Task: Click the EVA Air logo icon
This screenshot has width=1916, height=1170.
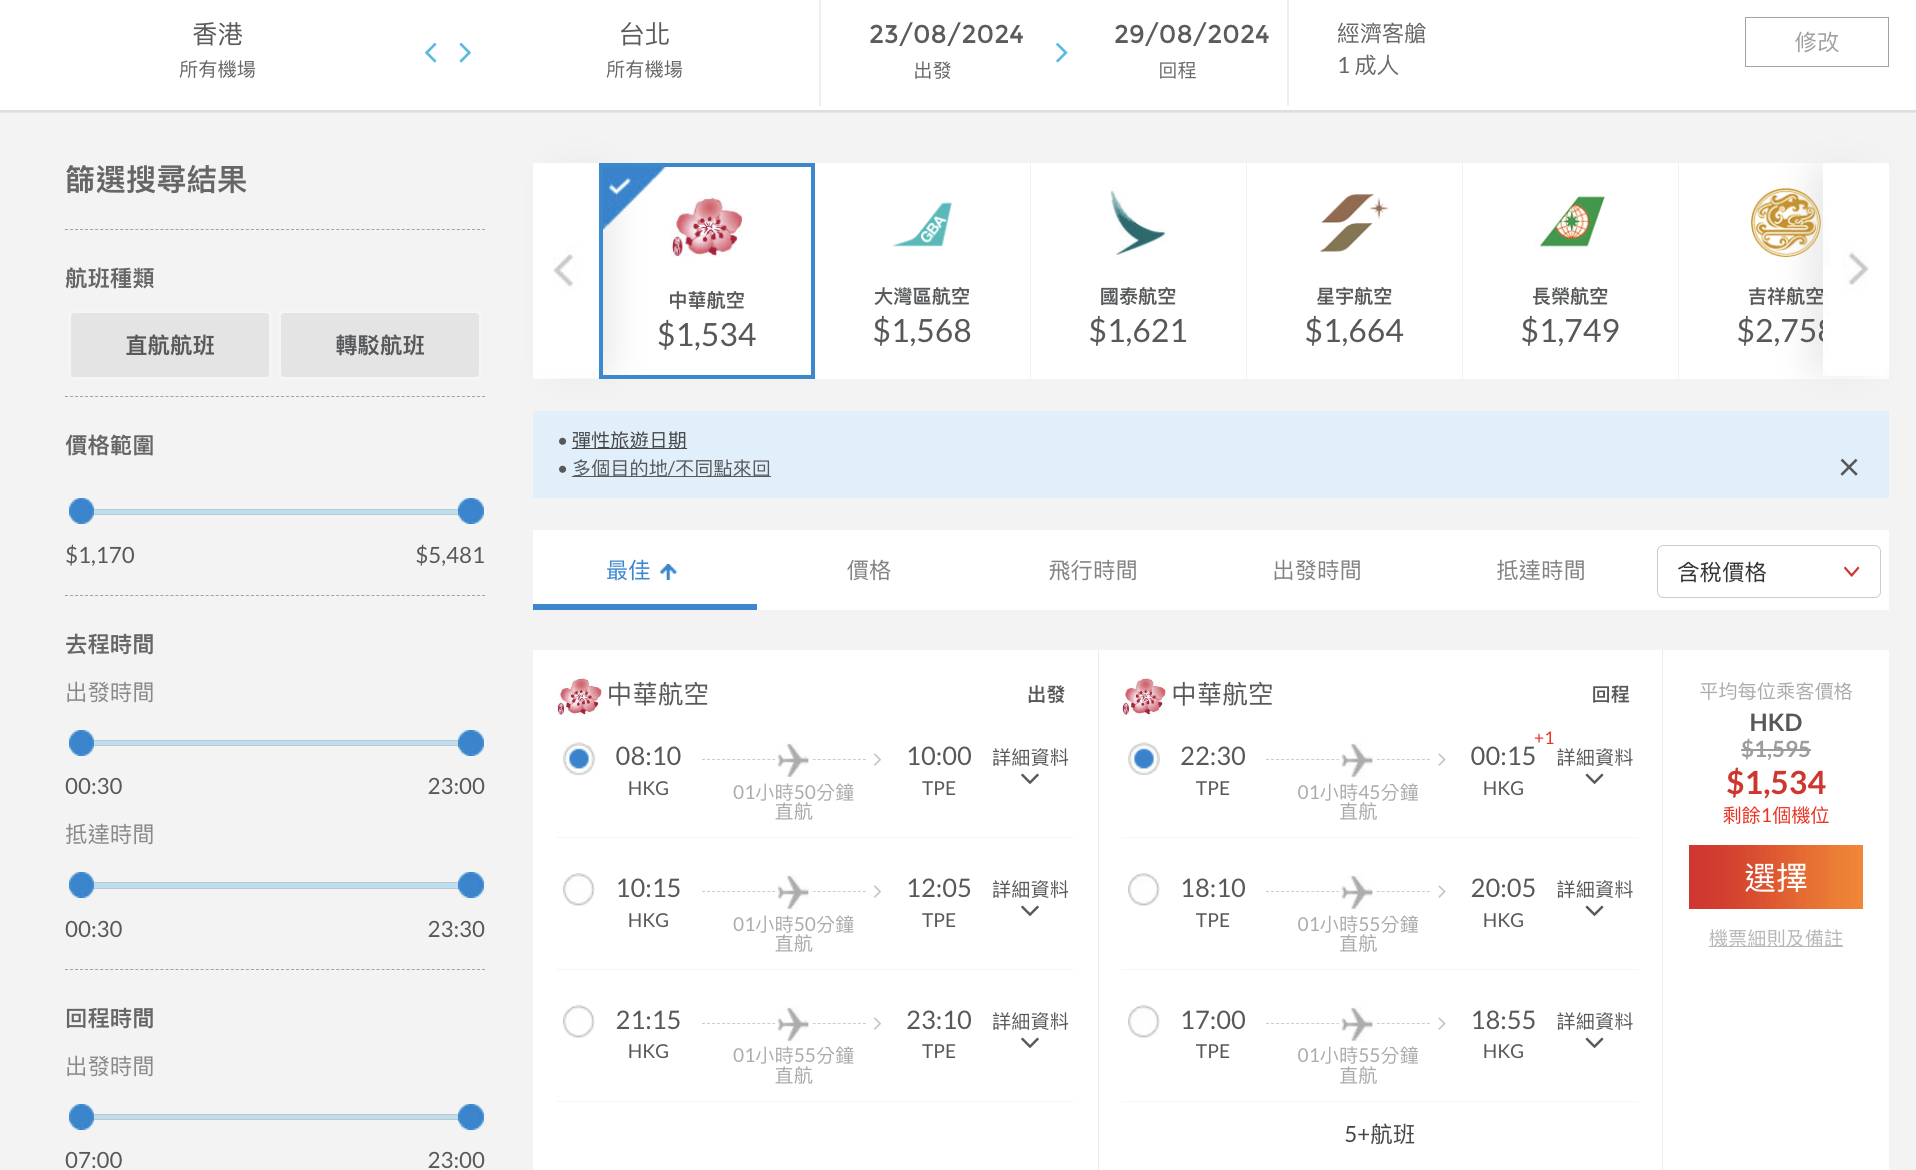Action: pyautogui.click(x=1571, y=222)
